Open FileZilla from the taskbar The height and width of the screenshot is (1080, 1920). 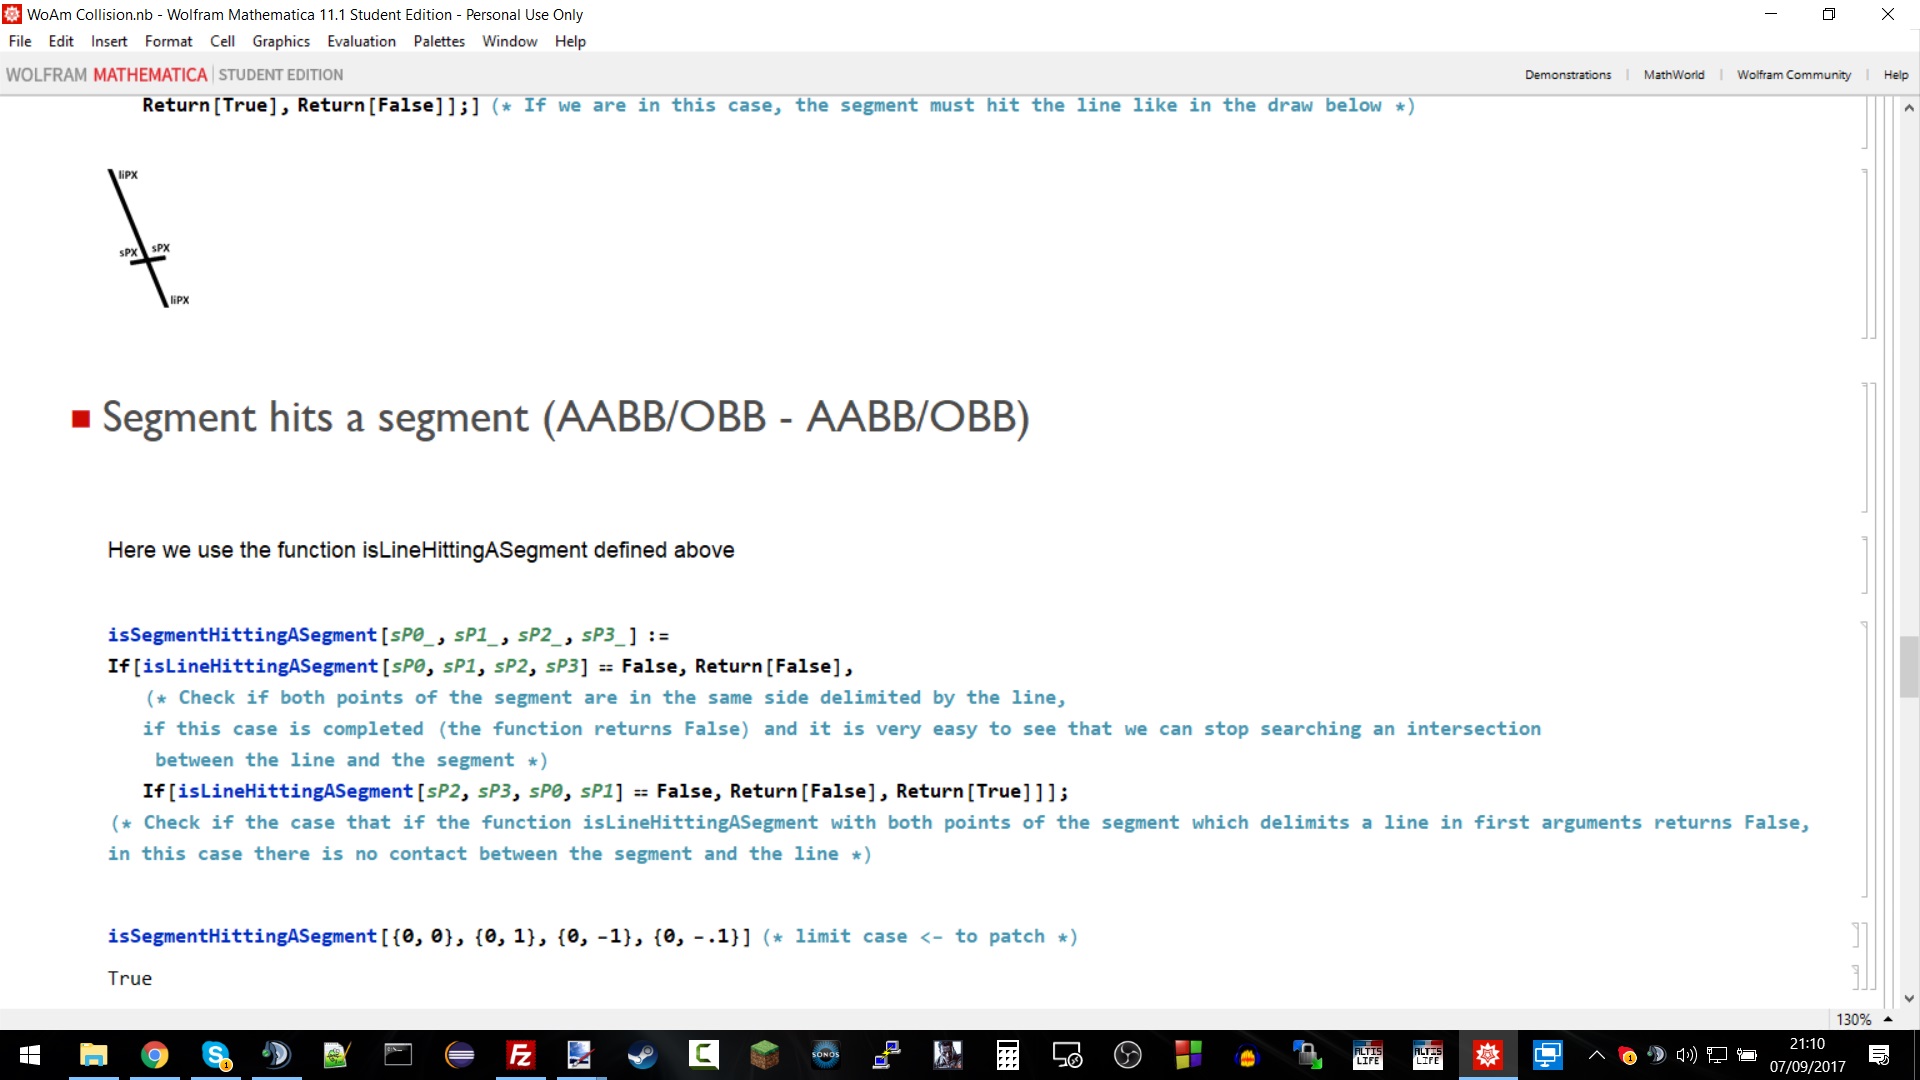pos(520,1055)
